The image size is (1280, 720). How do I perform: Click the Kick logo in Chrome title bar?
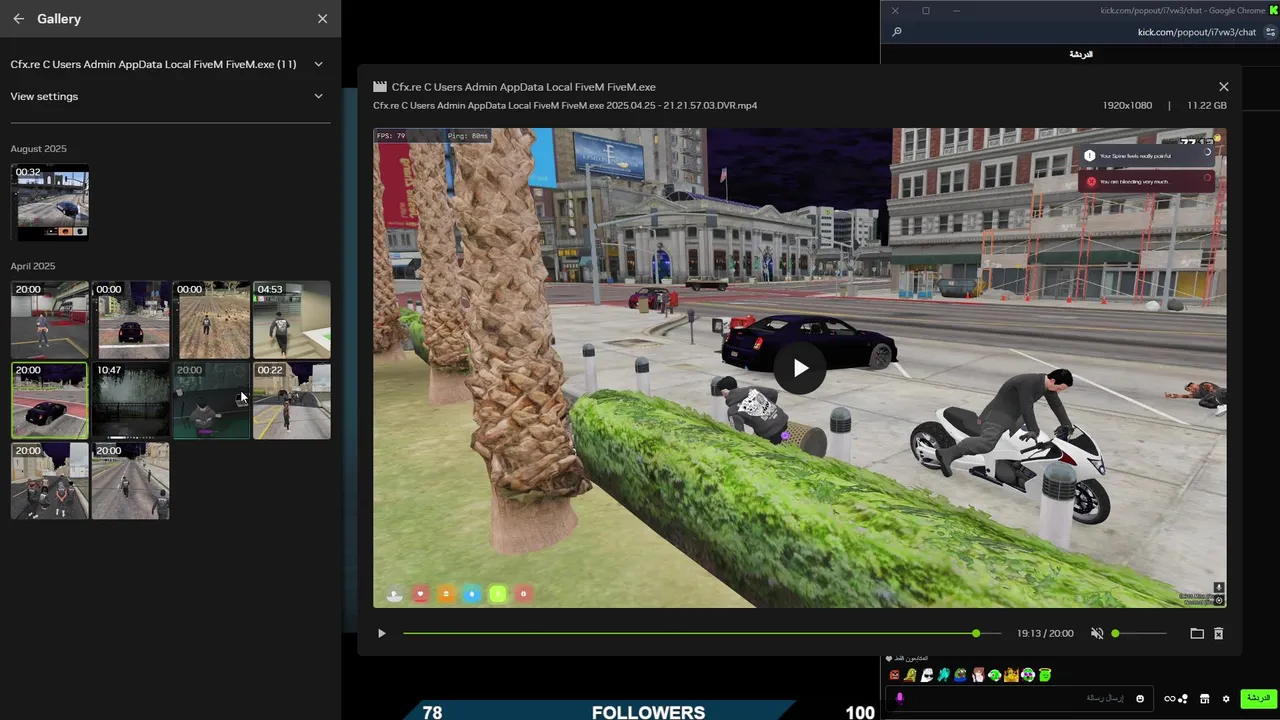click(1274, 10)
